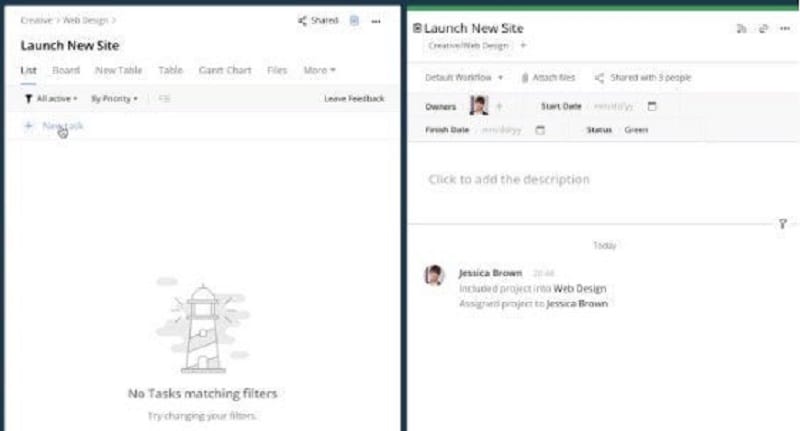Open the Default Workflow dropdown

pos(464,78)
